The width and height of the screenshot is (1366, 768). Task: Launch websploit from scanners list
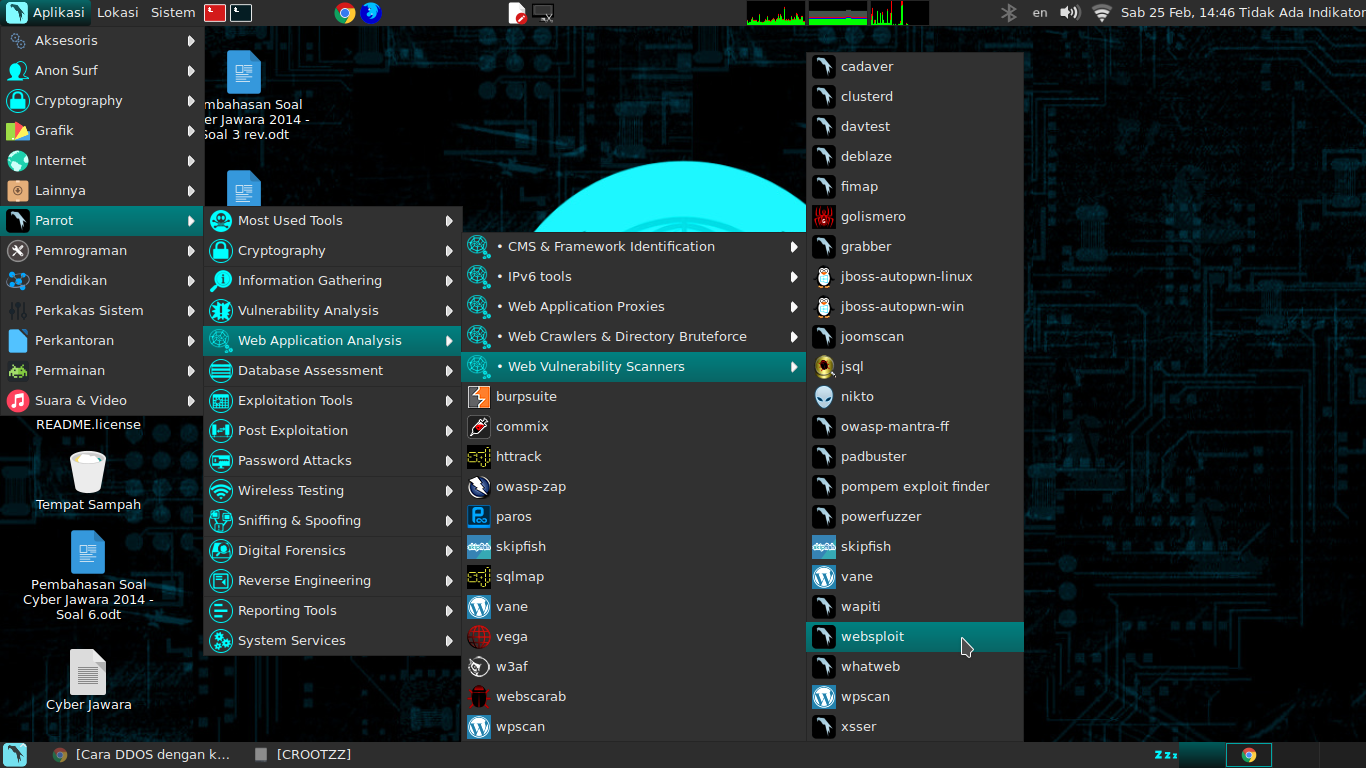(x=915, y=637)
